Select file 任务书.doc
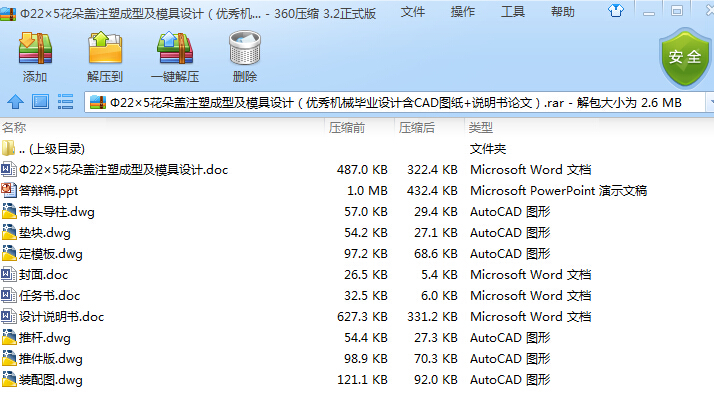 50,296
